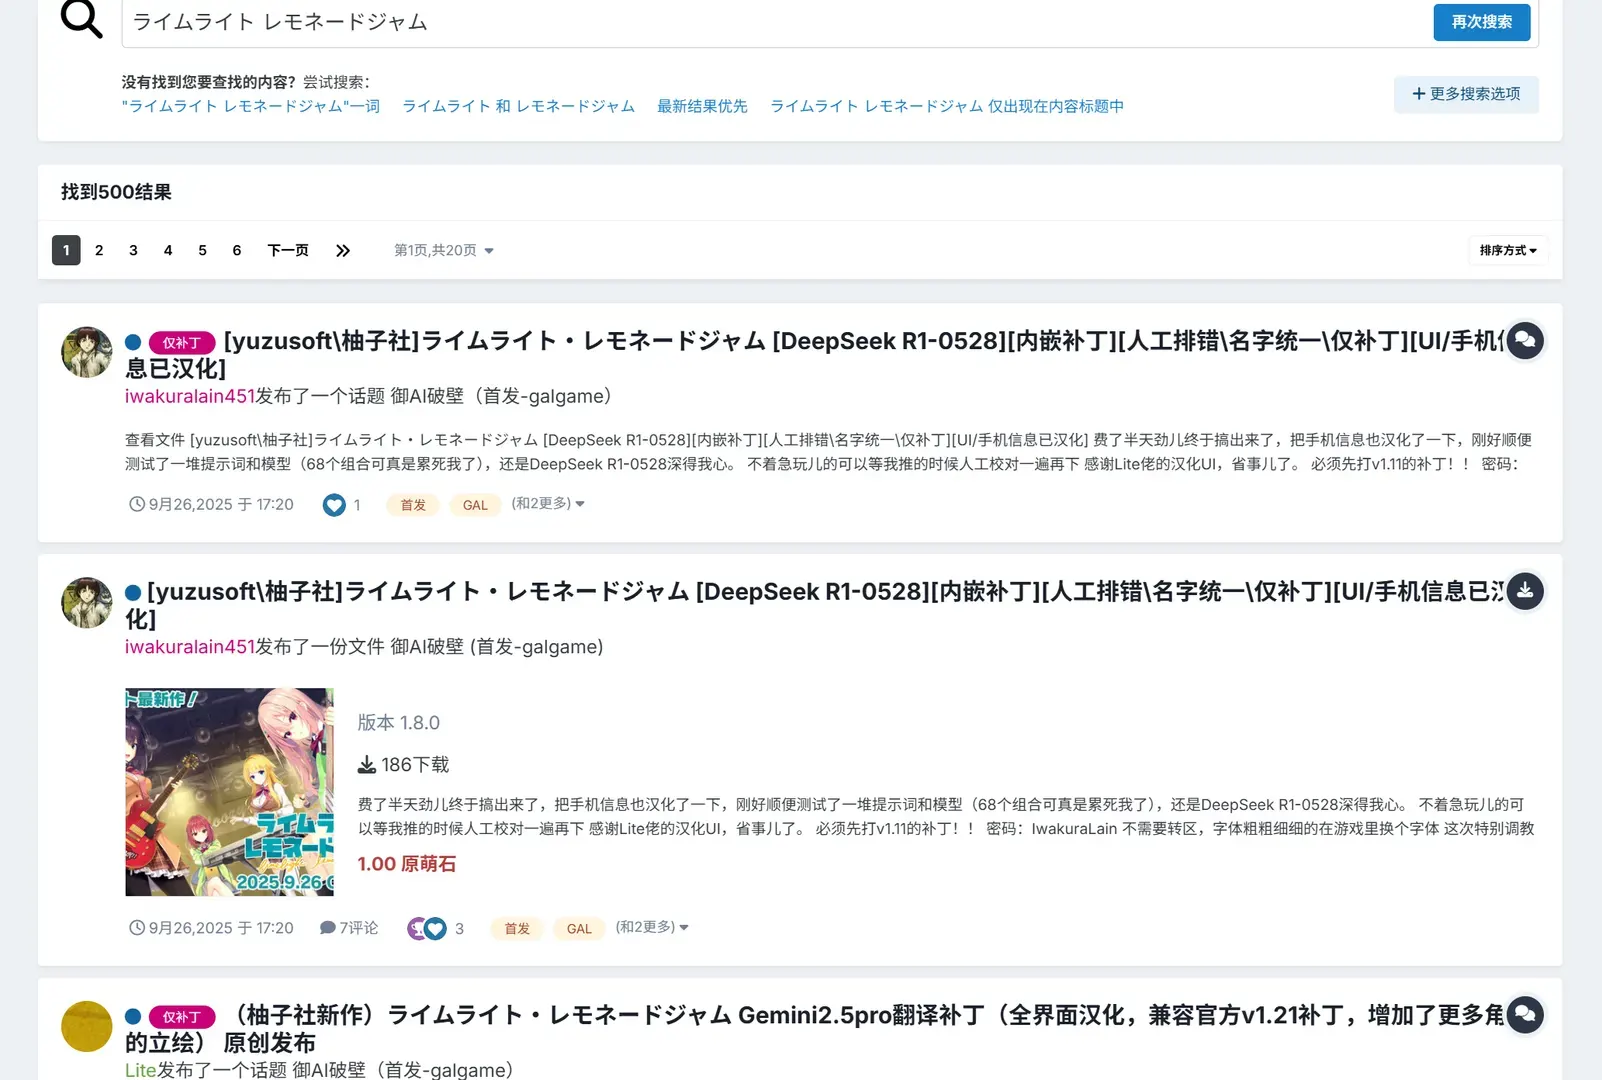Click 仅补丁 badge on Gemini2.5pro result

(x=182, y=1017)
